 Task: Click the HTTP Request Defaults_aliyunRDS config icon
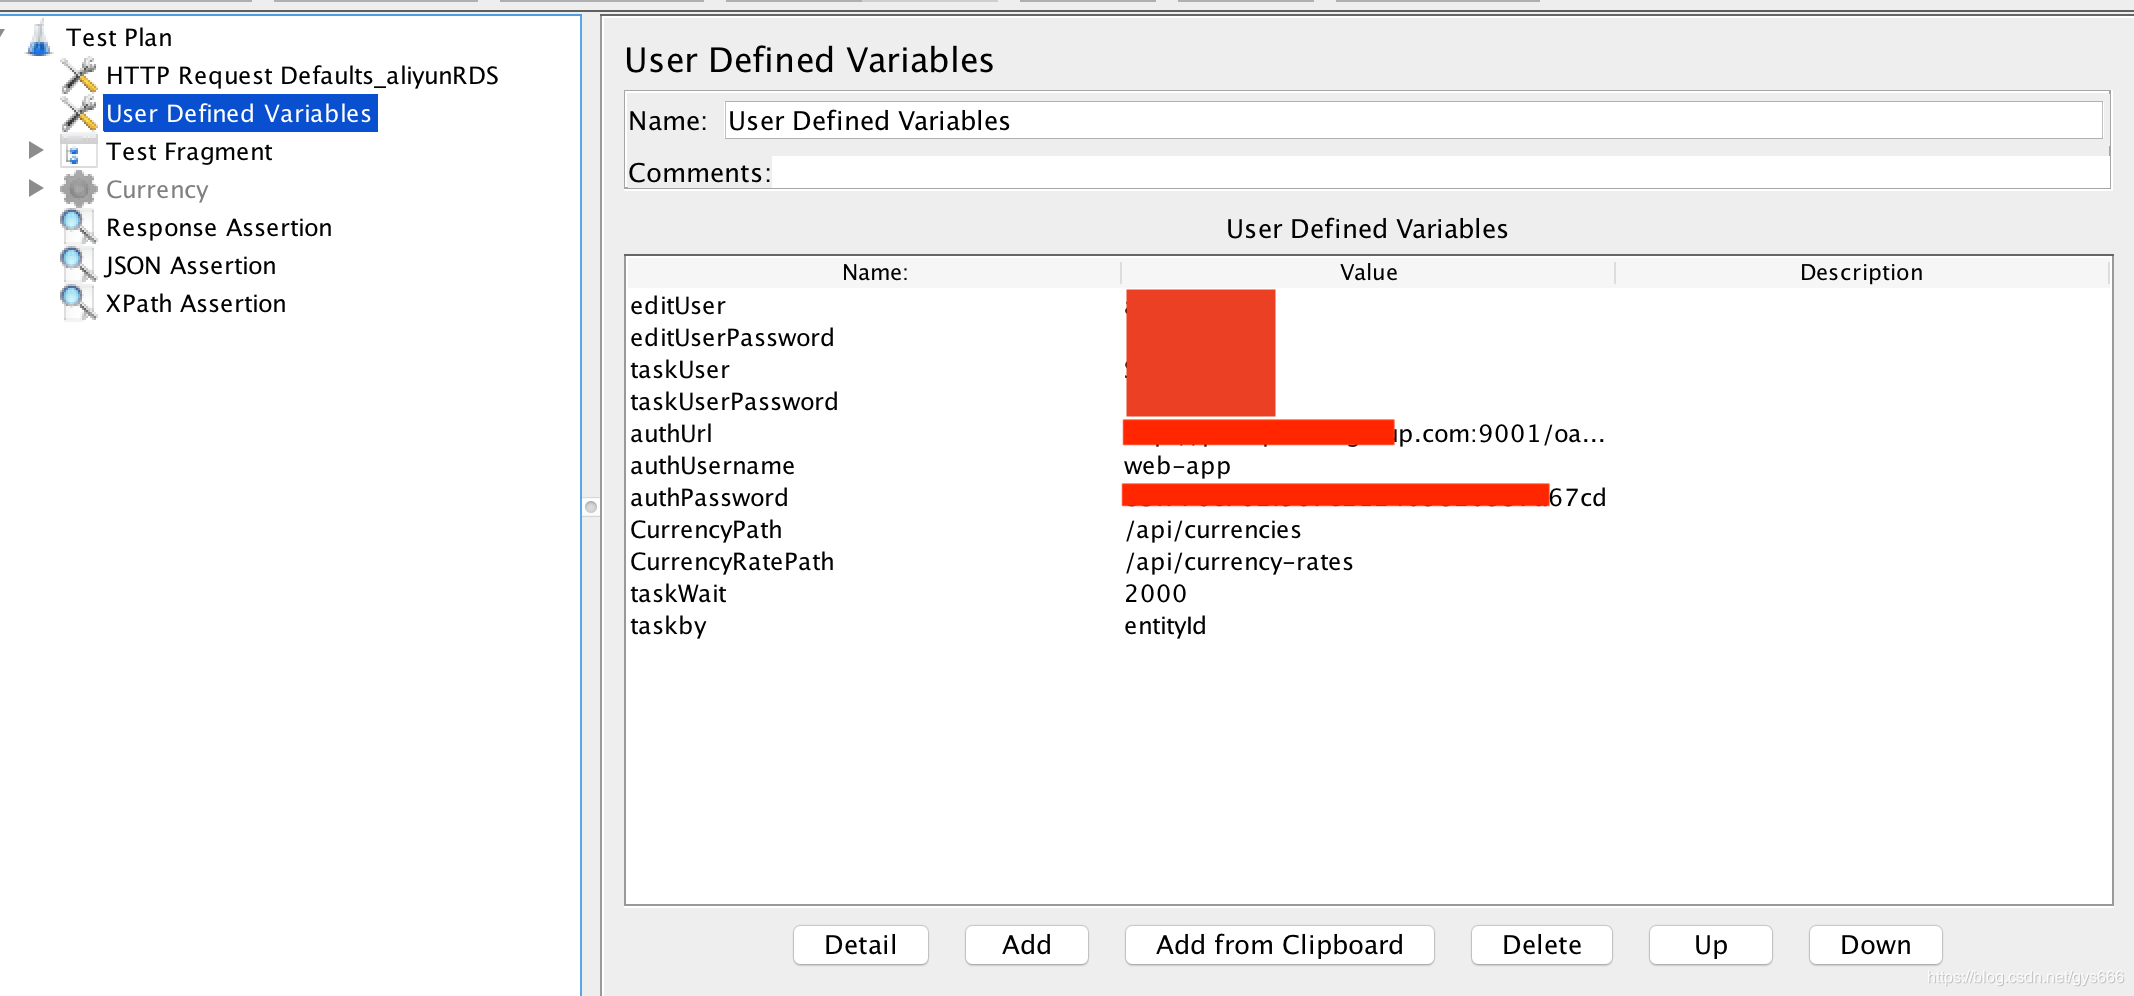click(x=79, y=76)
